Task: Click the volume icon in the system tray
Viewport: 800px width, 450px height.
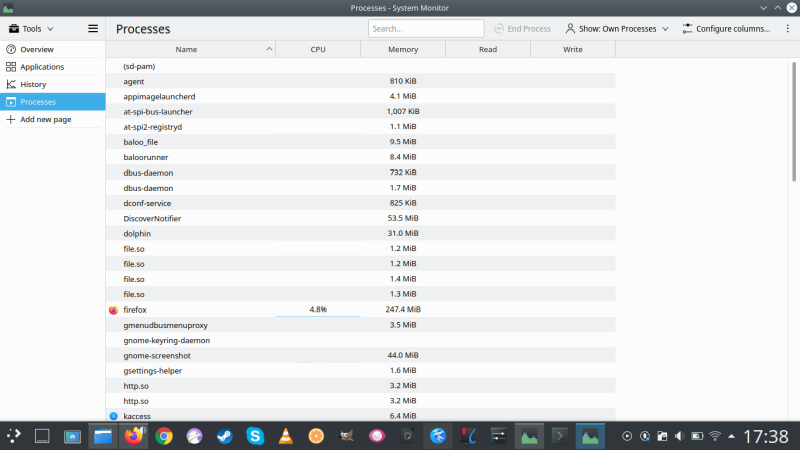Action: pos(679,436)
